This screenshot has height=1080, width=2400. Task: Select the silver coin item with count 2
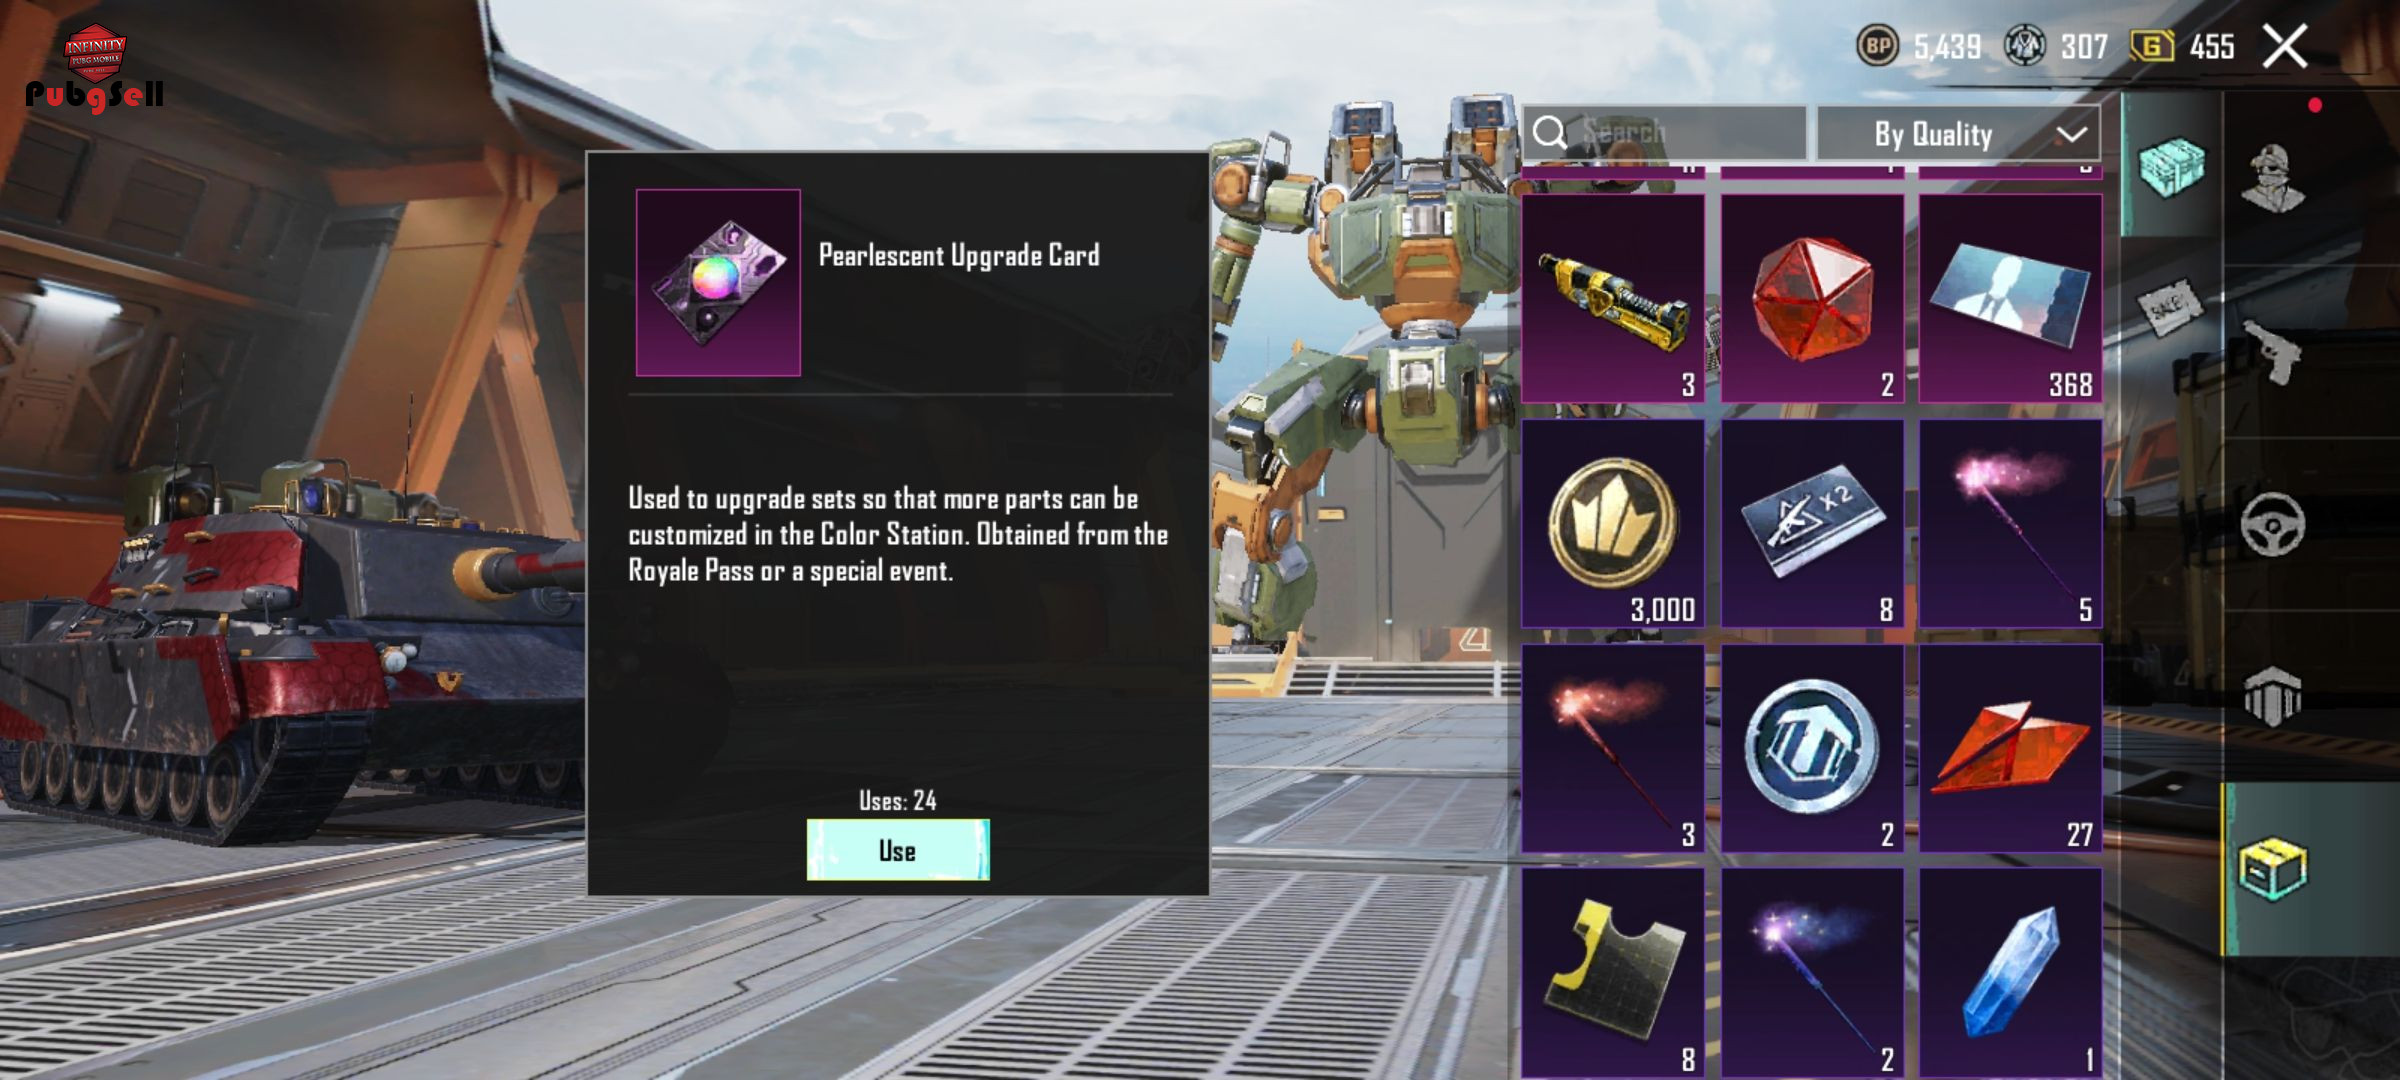tap(1812, 748)
